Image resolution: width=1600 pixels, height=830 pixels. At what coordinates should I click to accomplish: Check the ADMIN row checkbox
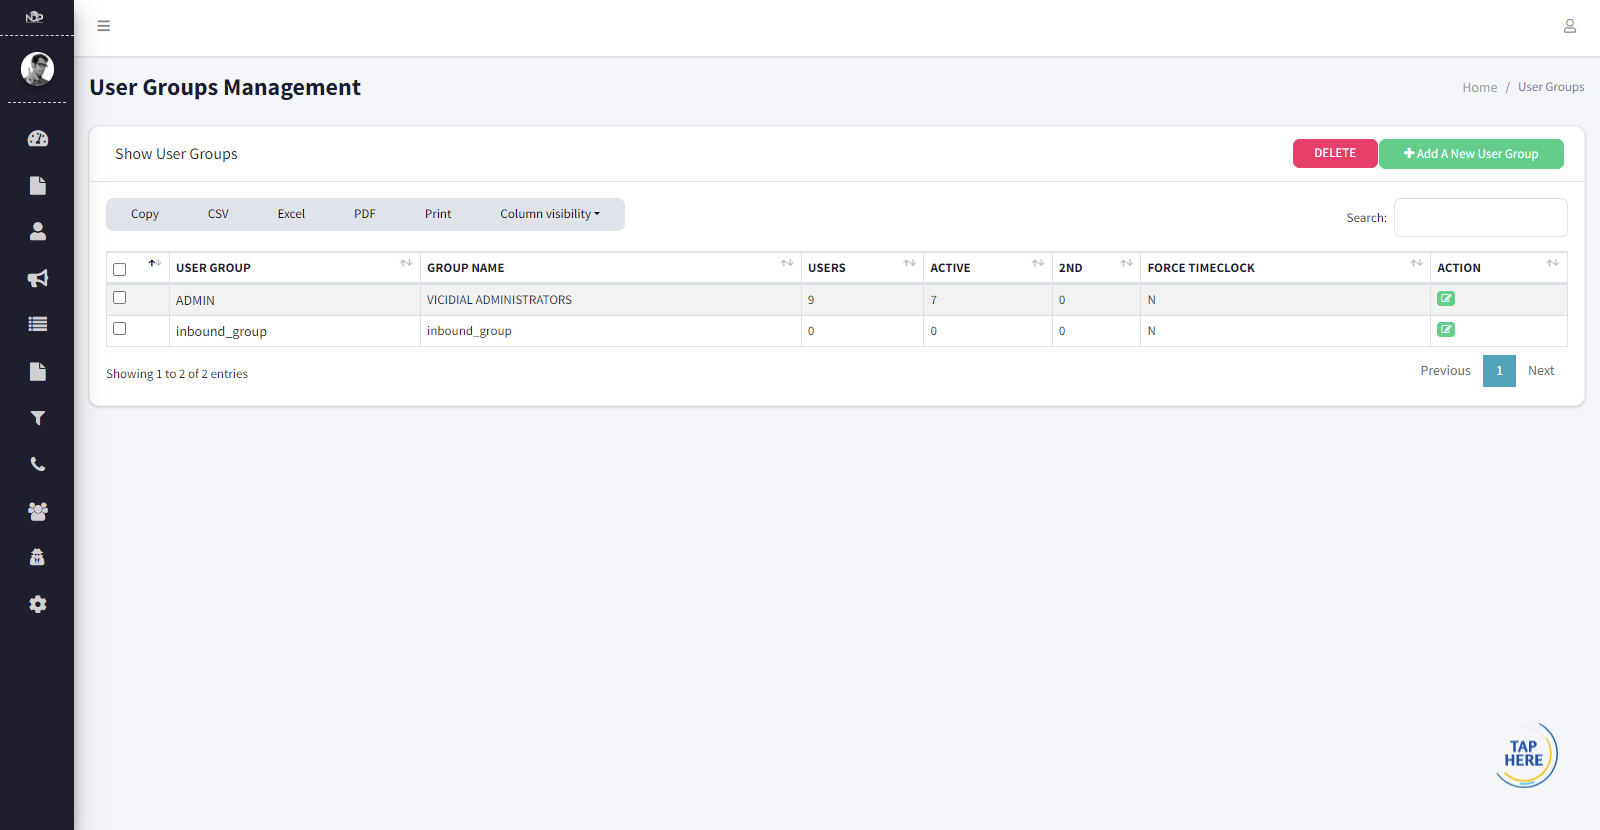coord(120,298)
